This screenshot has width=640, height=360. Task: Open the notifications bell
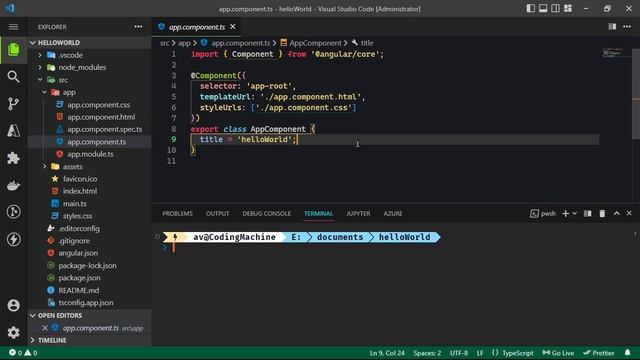[x=627, y=353]
